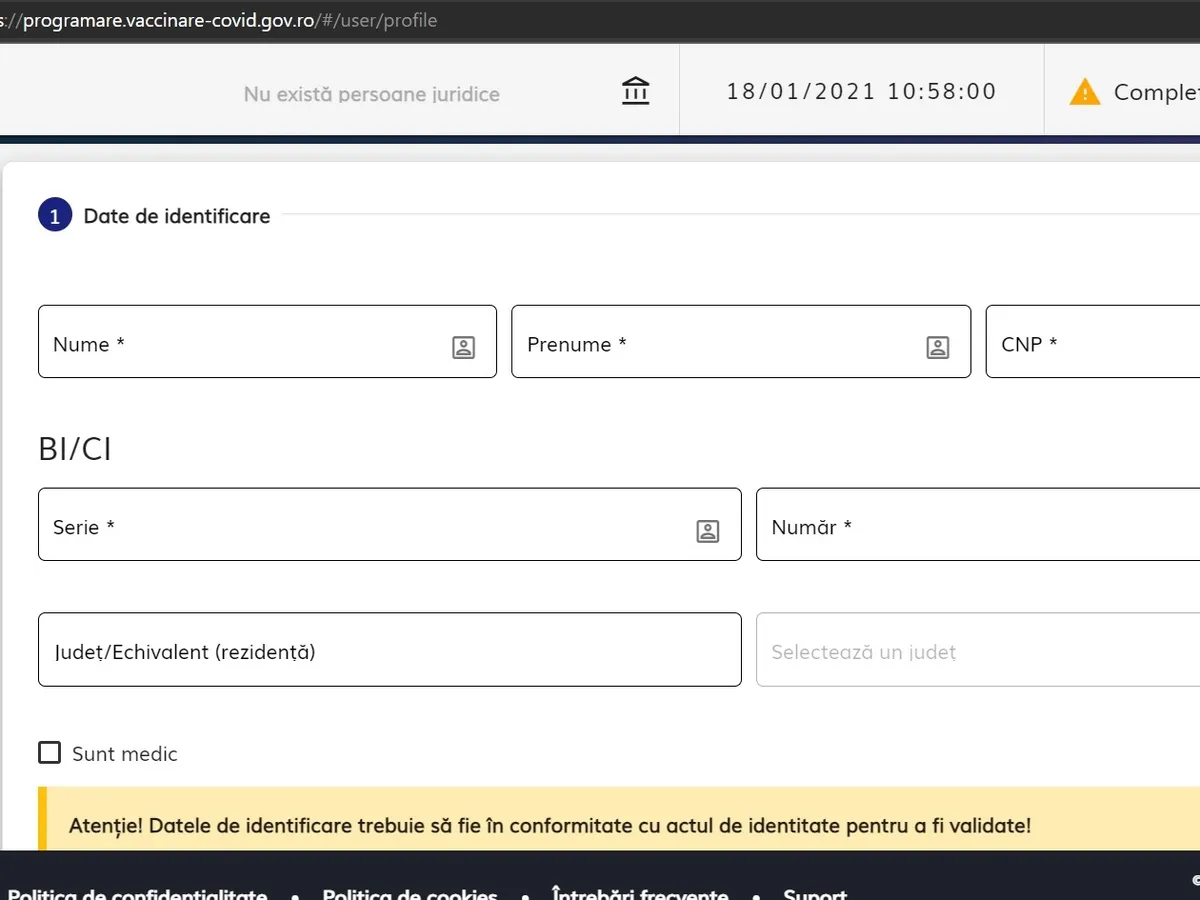Click the legal entities institution icon
The width and height of the screenshot is (1200, 900).
click(635, 91)
